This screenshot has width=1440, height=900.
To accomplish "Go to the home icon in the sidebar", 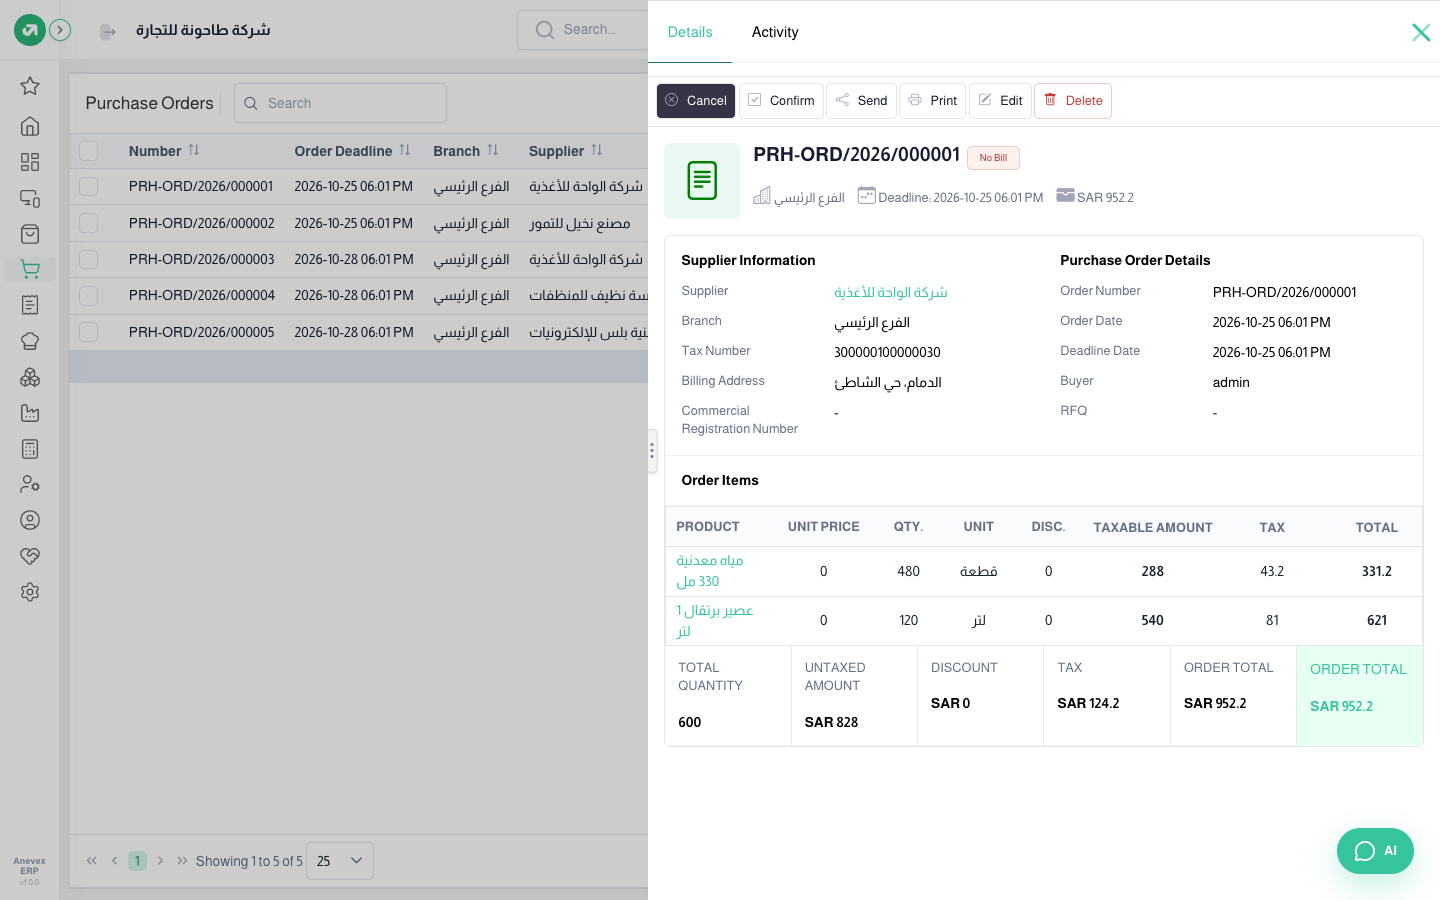I will pos(30,126).
